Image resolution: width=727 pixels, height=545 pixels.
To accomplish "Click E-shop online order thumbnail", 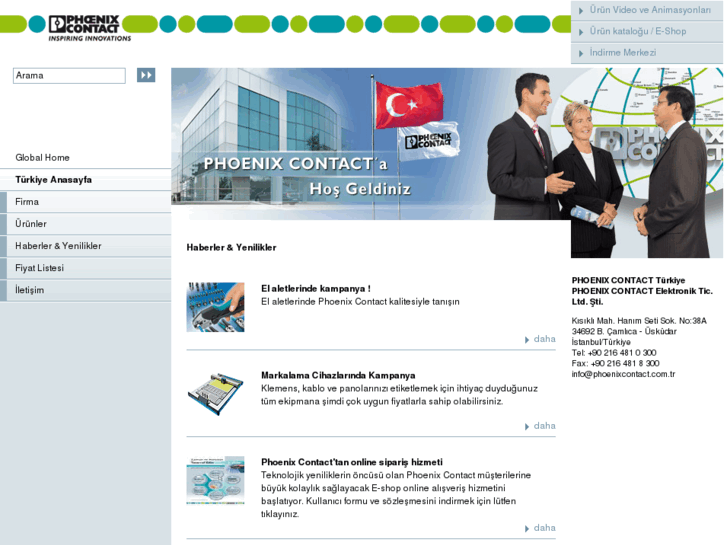I will pos(216,480).
